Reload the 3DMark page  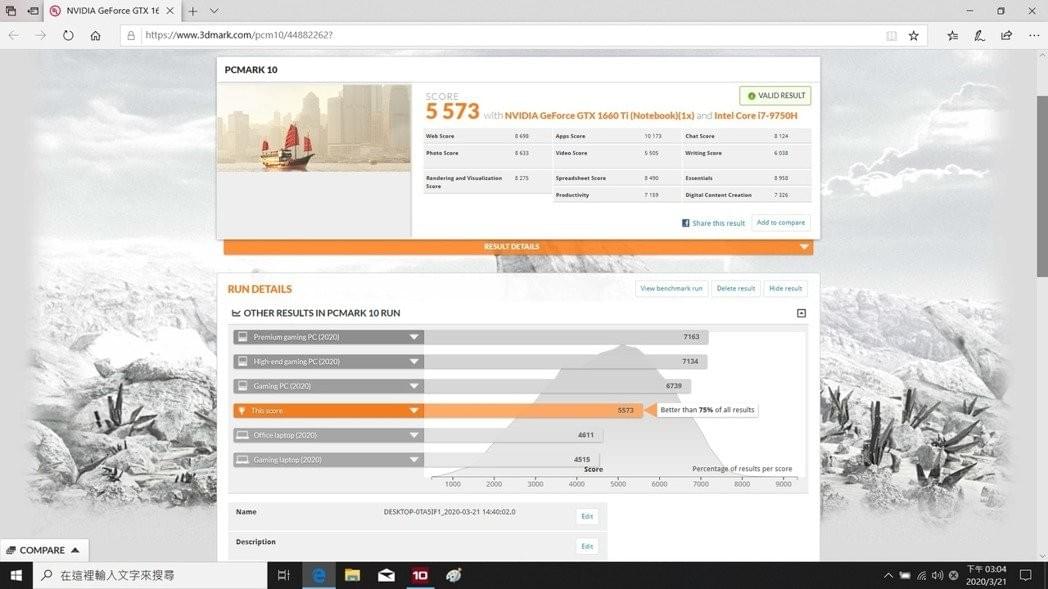point(68,35)
